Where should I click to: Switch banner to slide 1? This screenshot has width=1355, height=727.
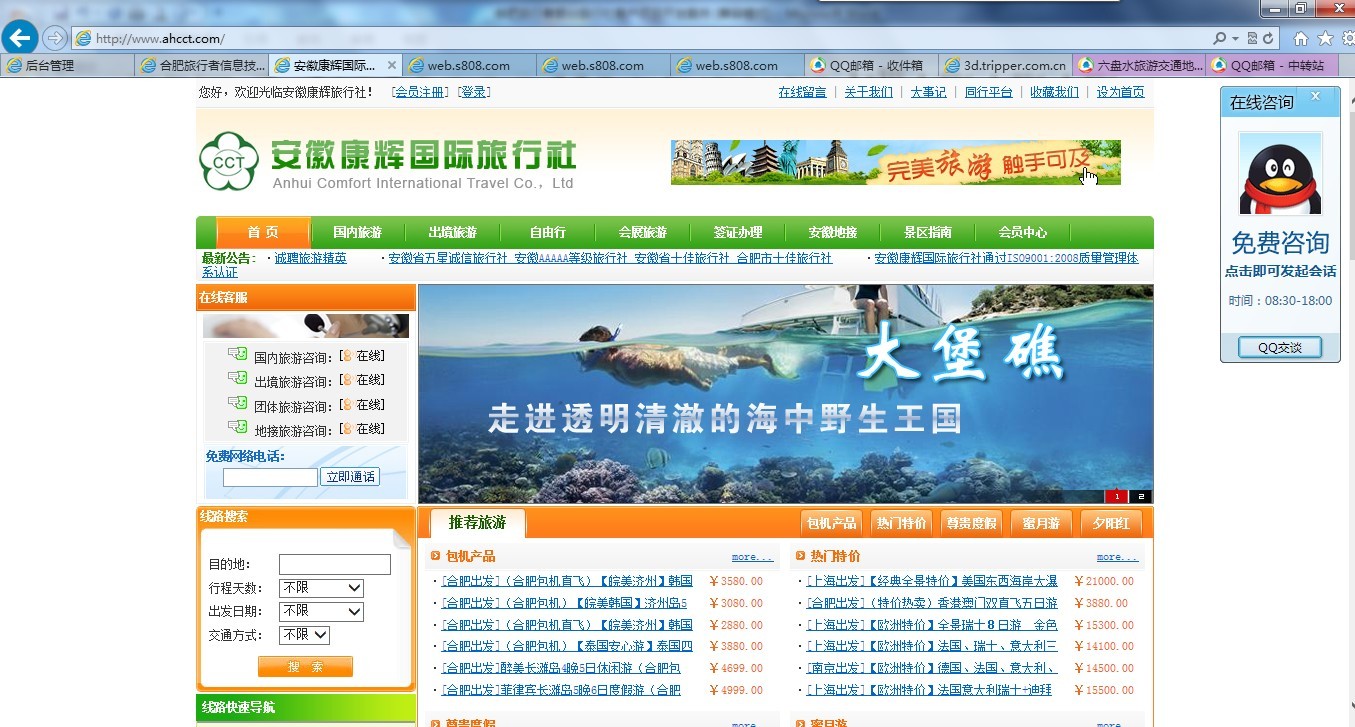click(x=1117, y=496)
